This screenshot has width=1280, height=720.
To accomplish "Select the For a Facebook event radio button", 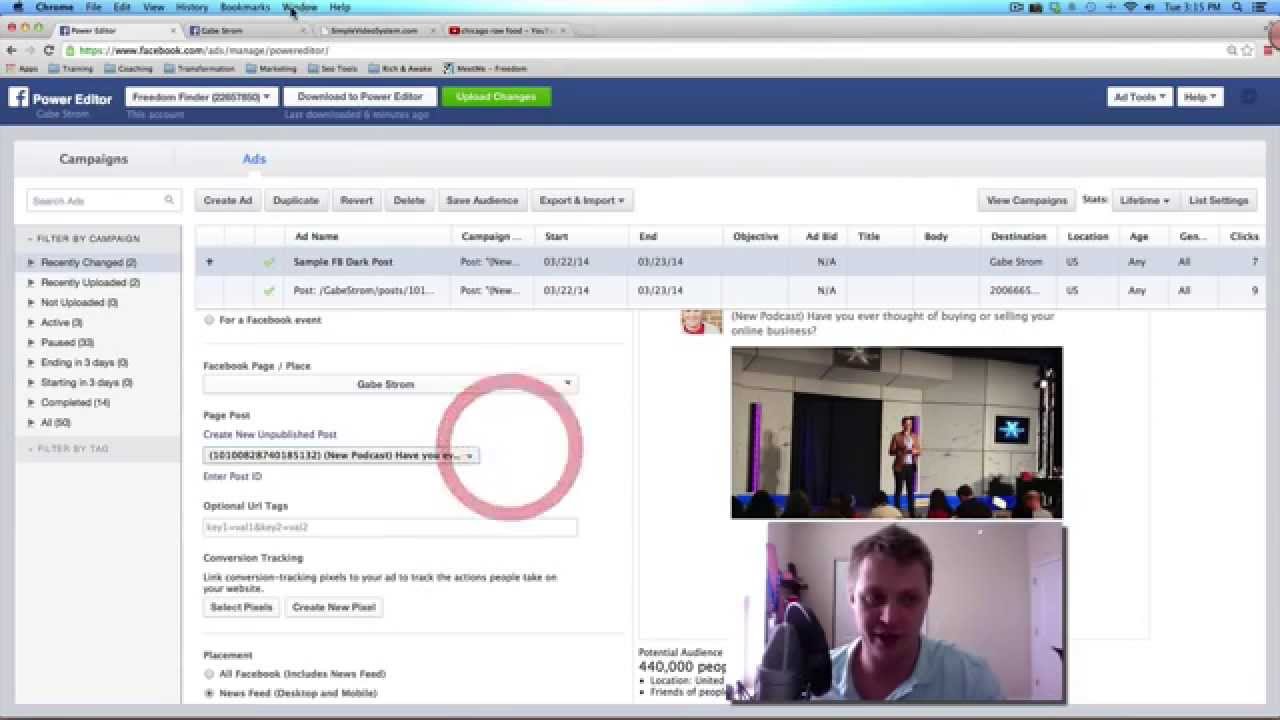I will [209, 320].
